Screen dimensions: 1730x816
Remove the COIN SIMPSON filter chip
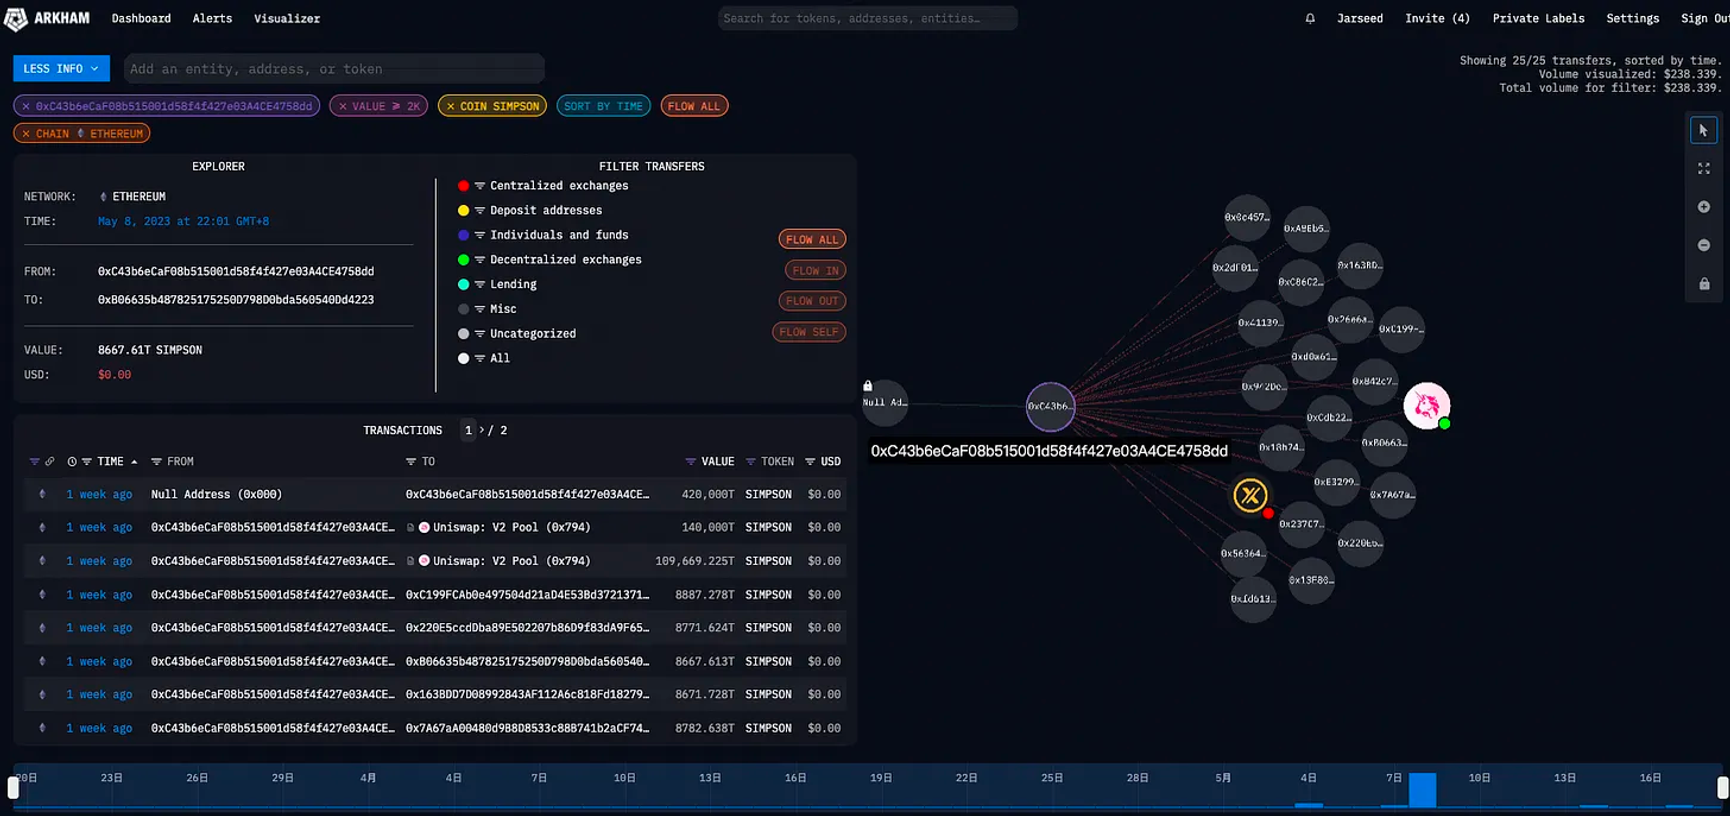tap(451, 106)
